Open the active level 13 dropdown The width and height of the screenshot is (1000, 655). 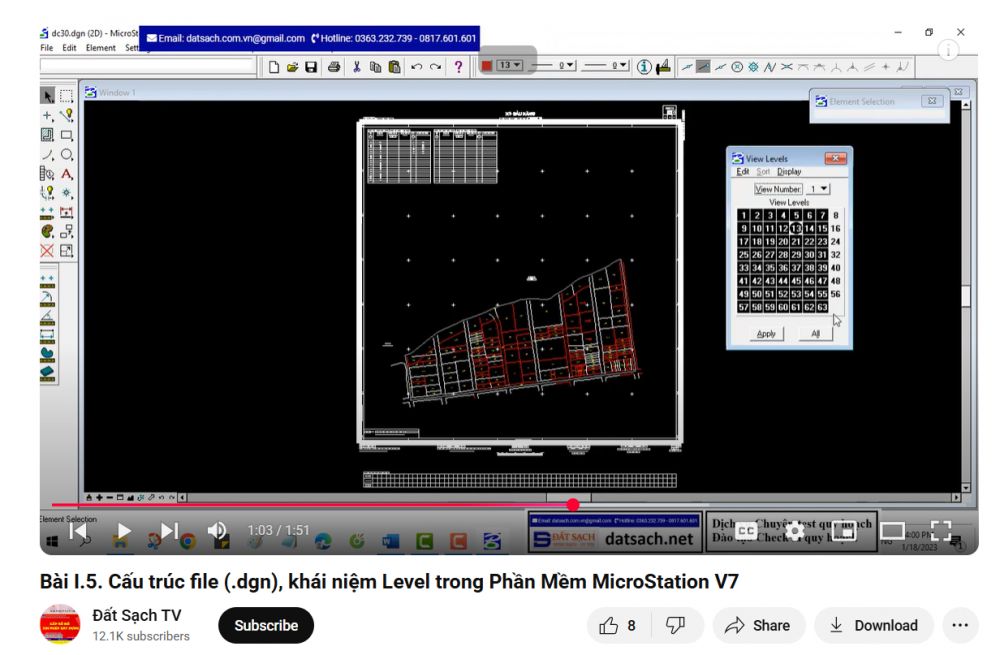[x=511, y=66]
